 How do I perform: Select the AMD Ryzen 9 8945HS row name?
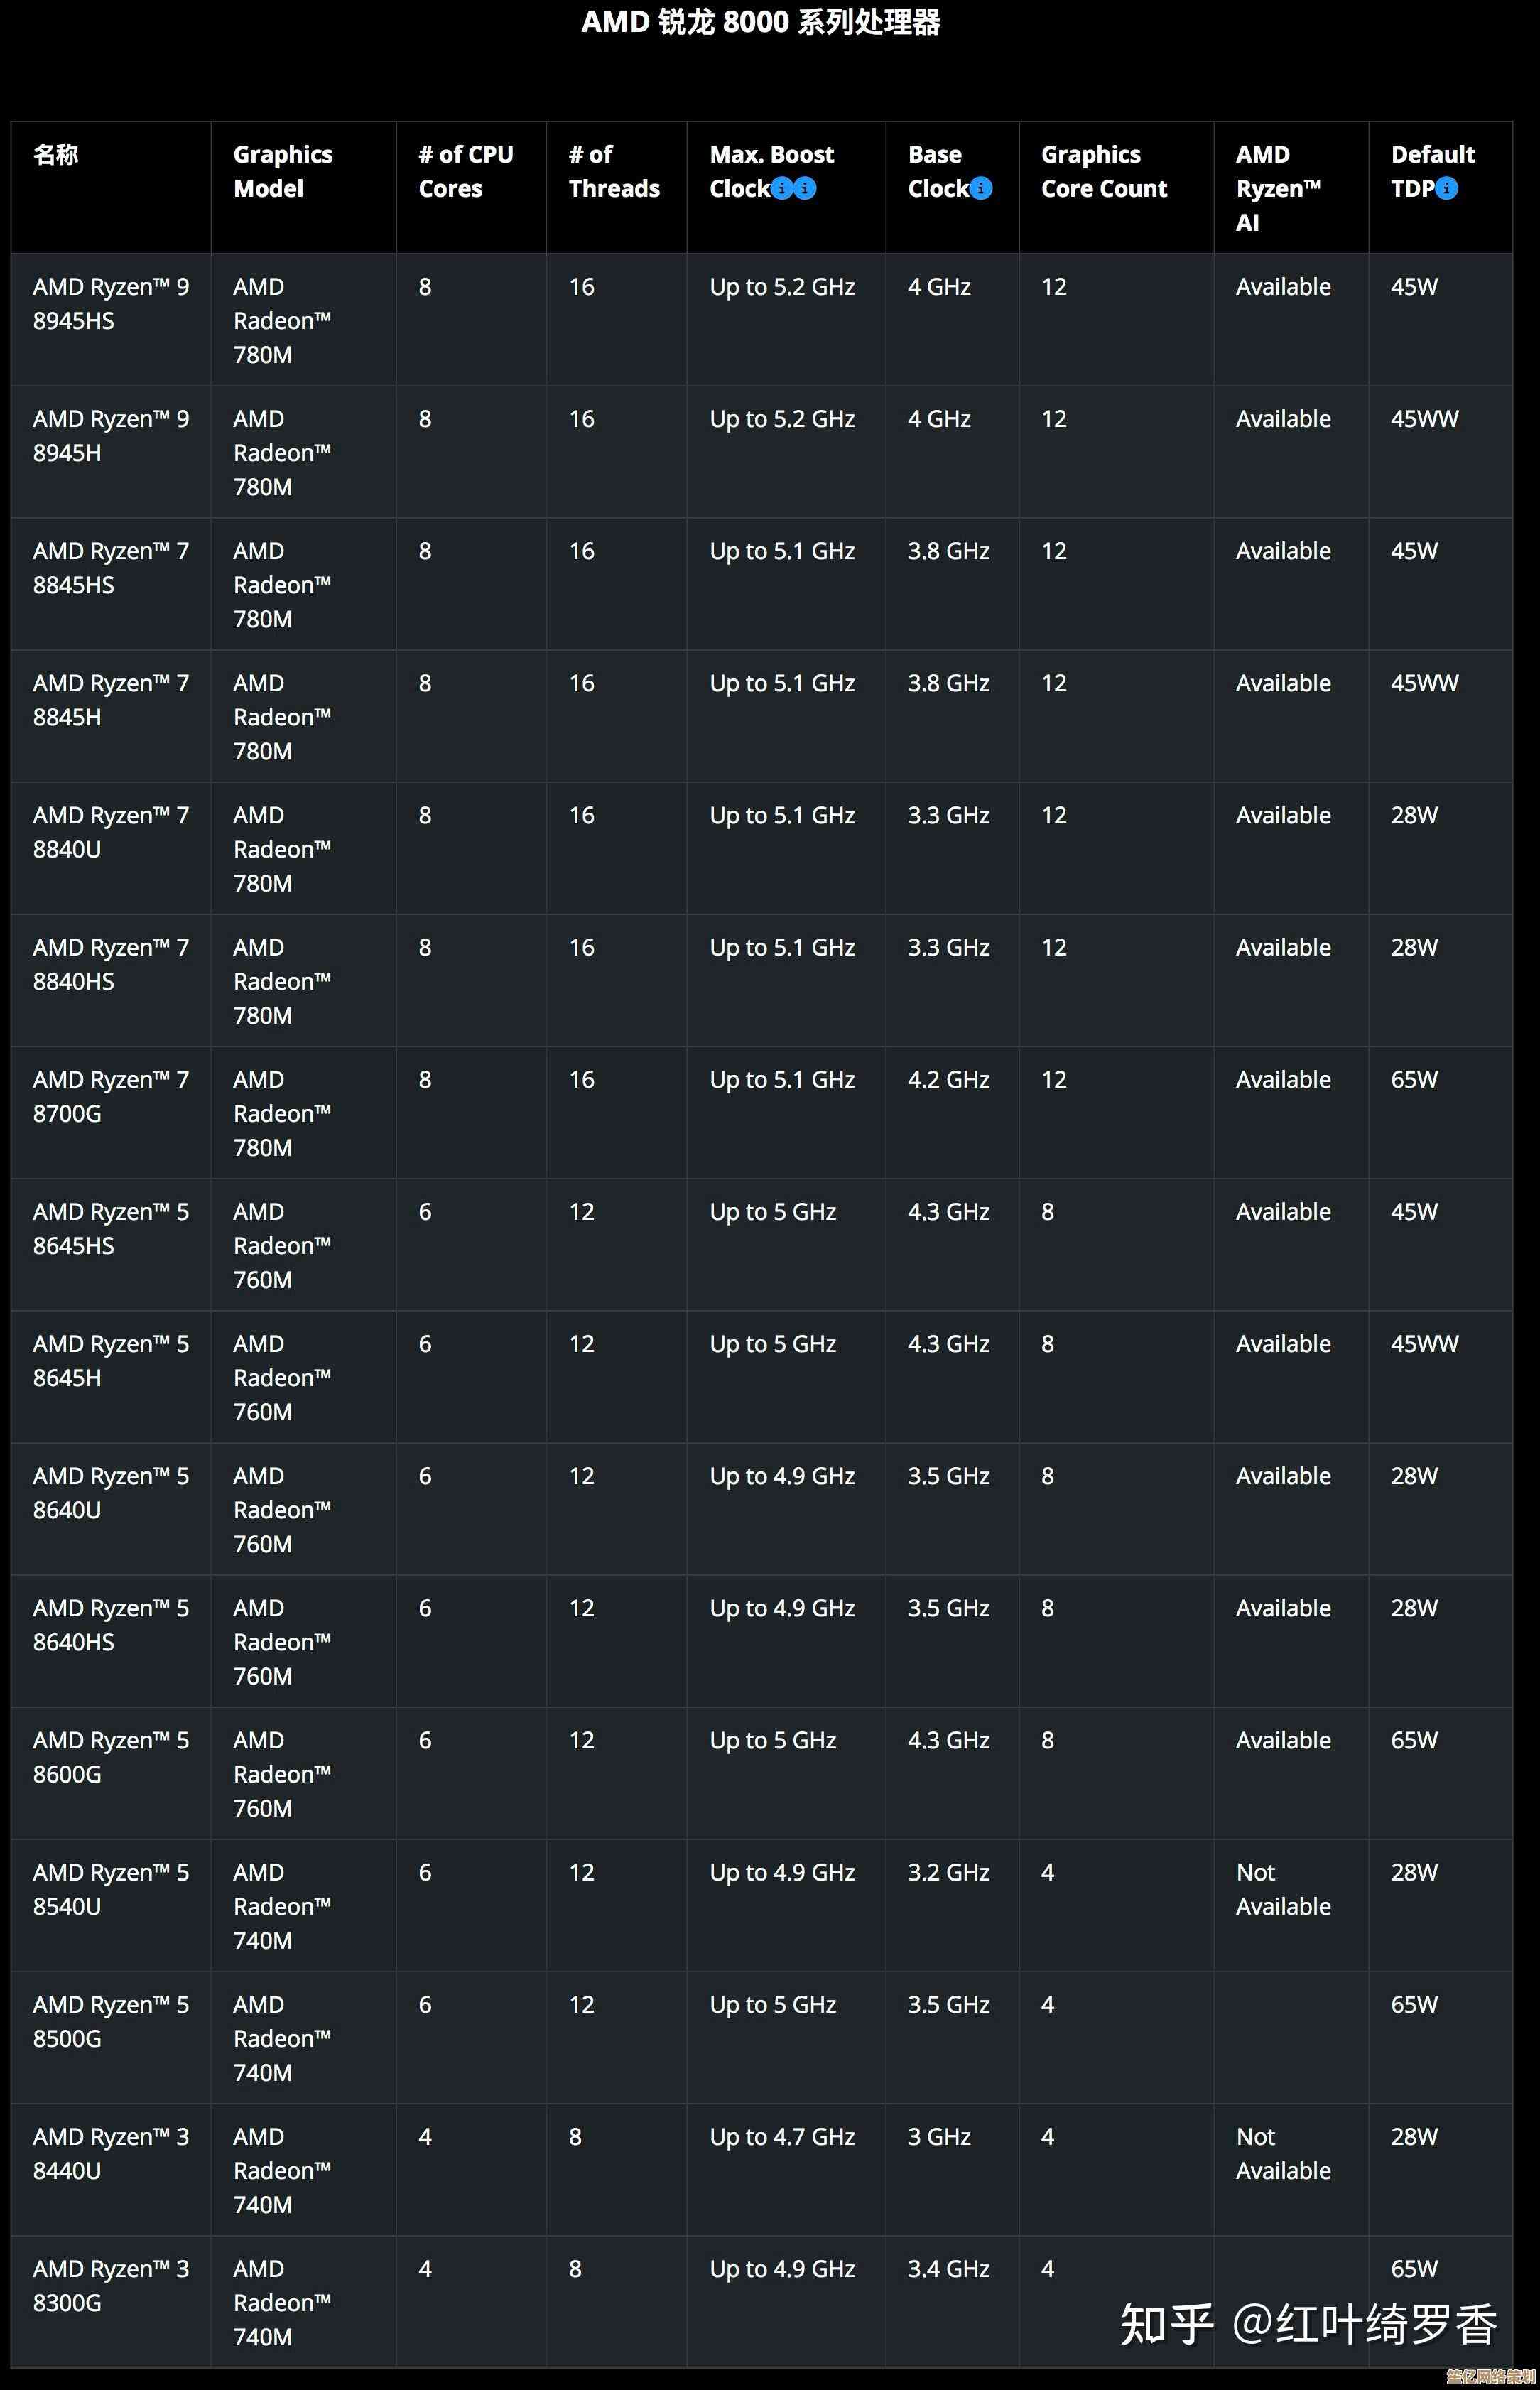point(110,304)
